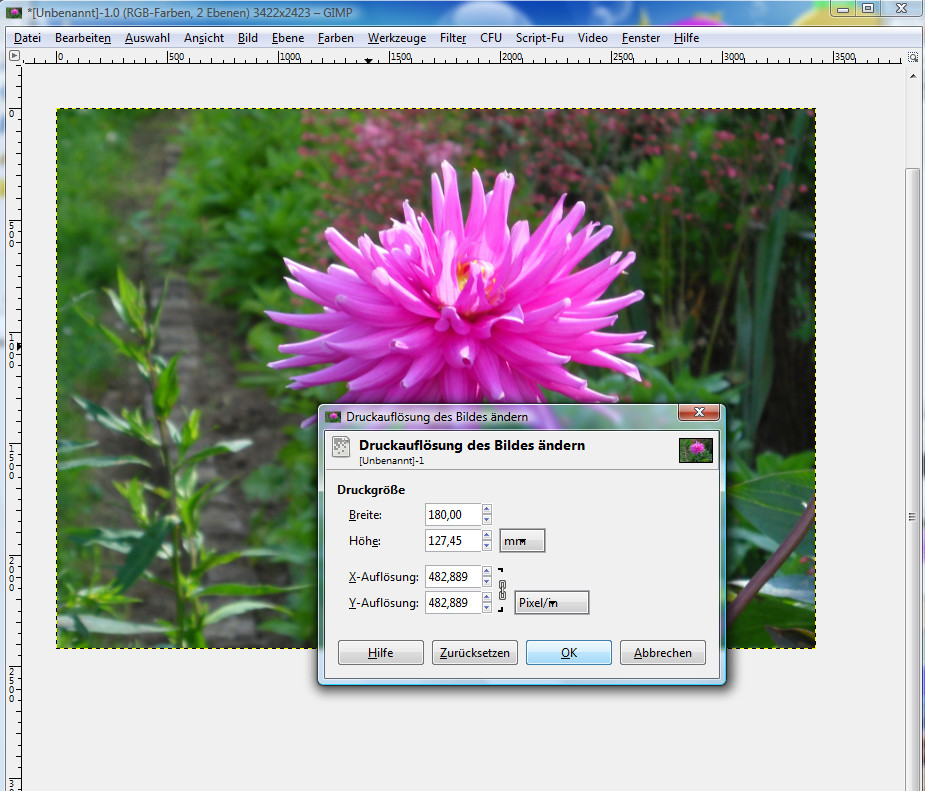Open the Filter menu

click(x=453, y=38)
